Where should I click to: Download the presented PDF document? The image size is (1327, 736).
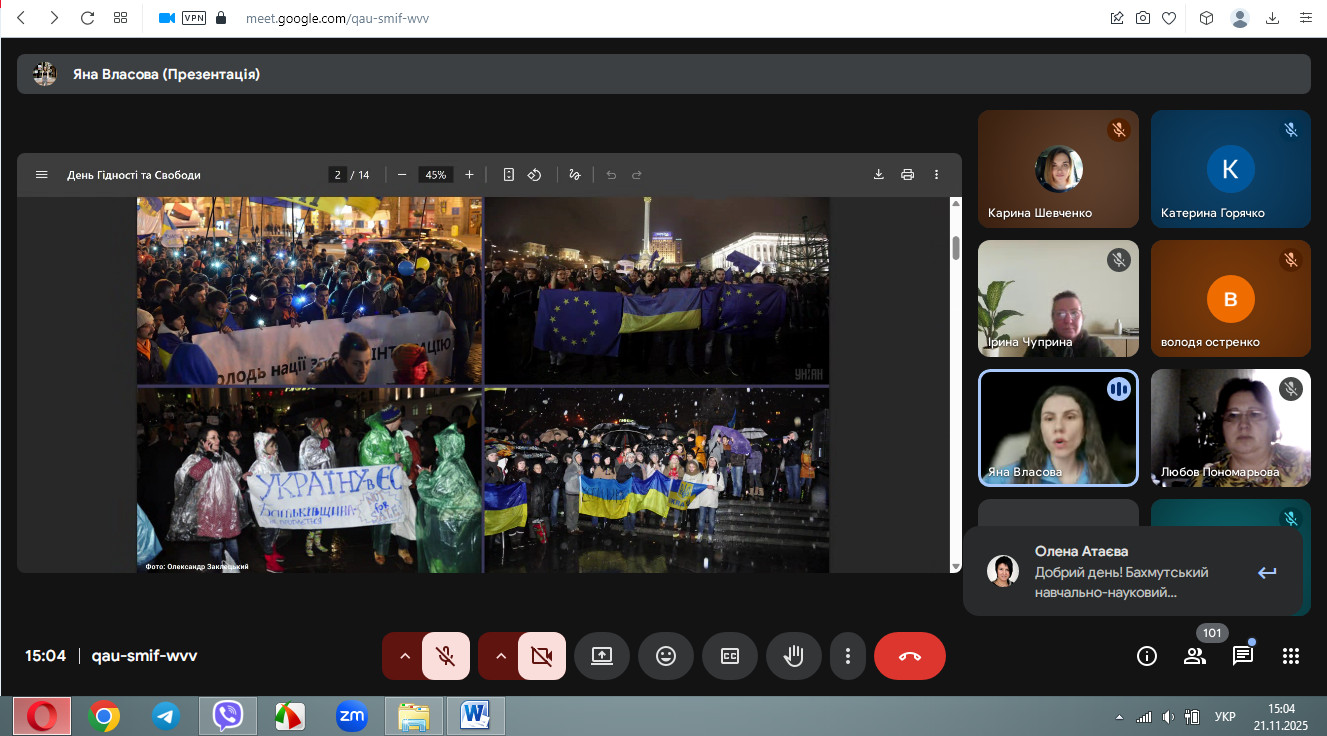(x=879, y=174)
